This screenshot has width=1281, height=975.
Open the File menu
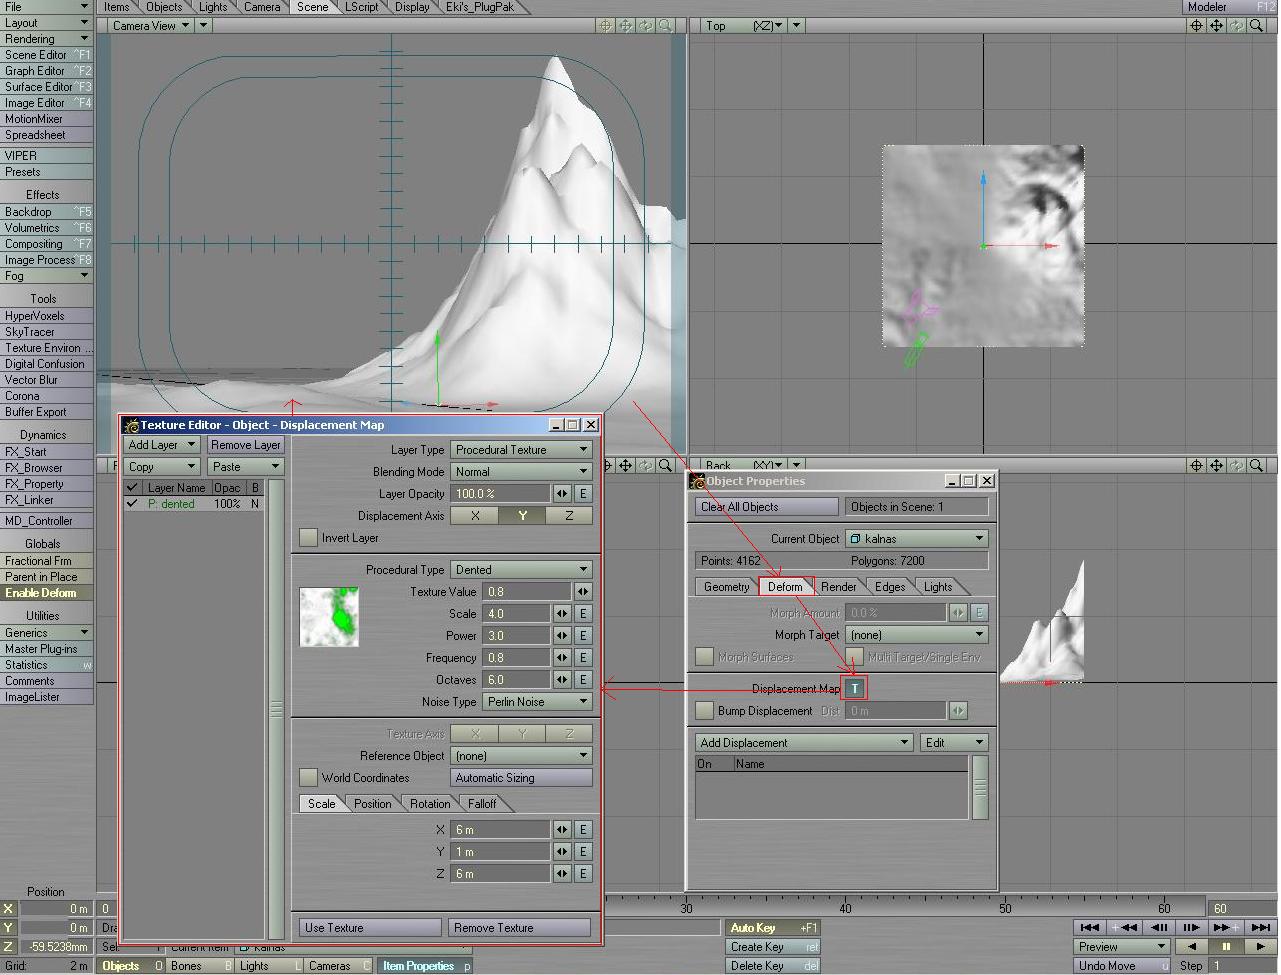[46, 7]
